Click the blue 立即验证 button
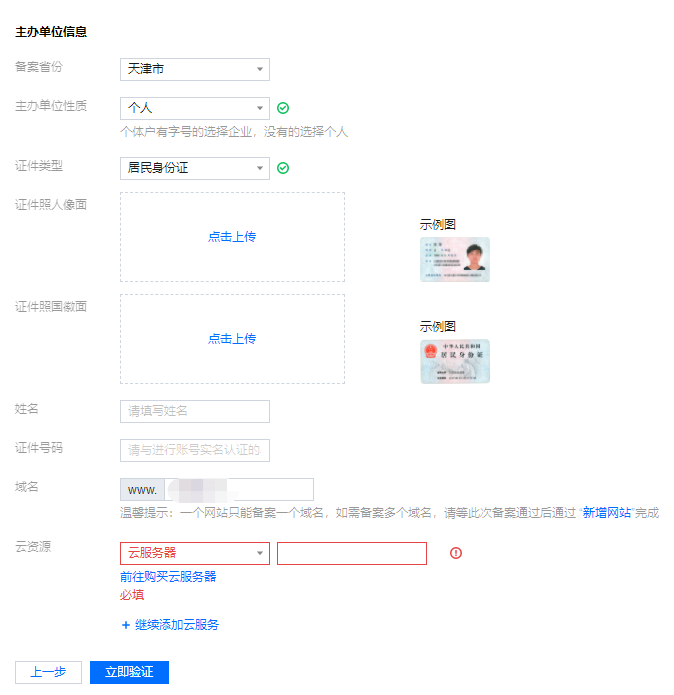The width and height of the screenshot is (674, 695). [x=129, y=672]
